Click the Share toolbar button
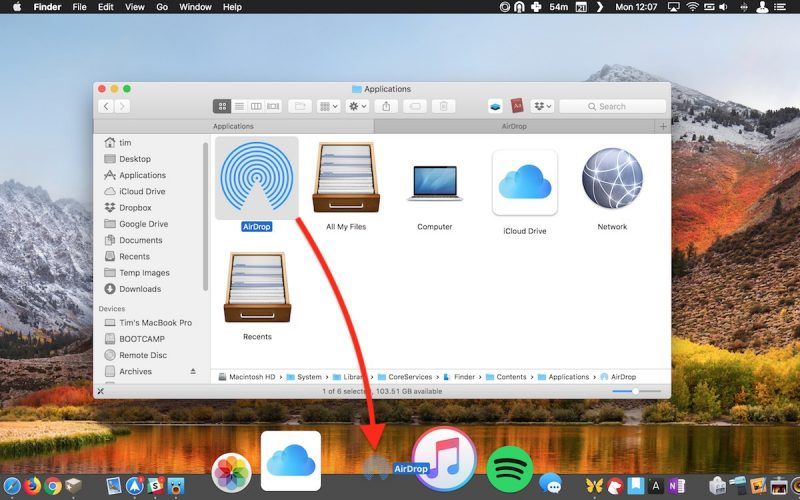 387,106
